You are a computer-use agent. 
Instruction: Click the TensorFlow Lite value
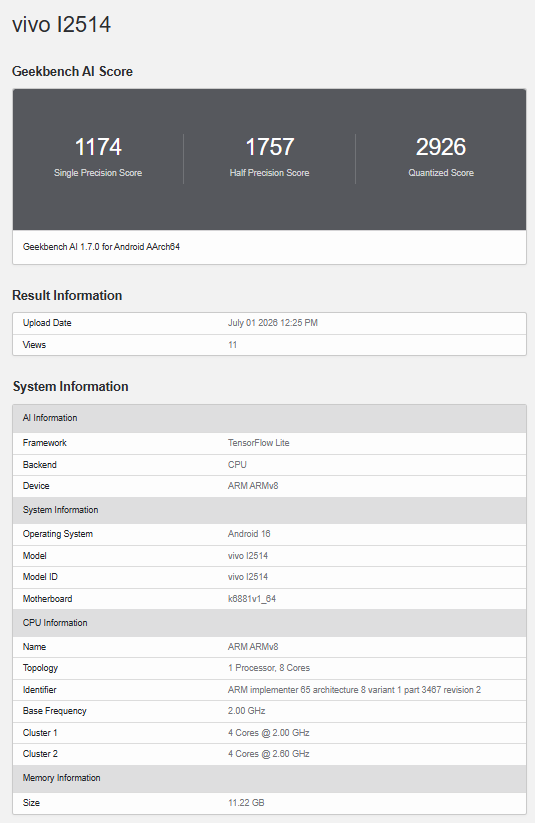[259, 443]
